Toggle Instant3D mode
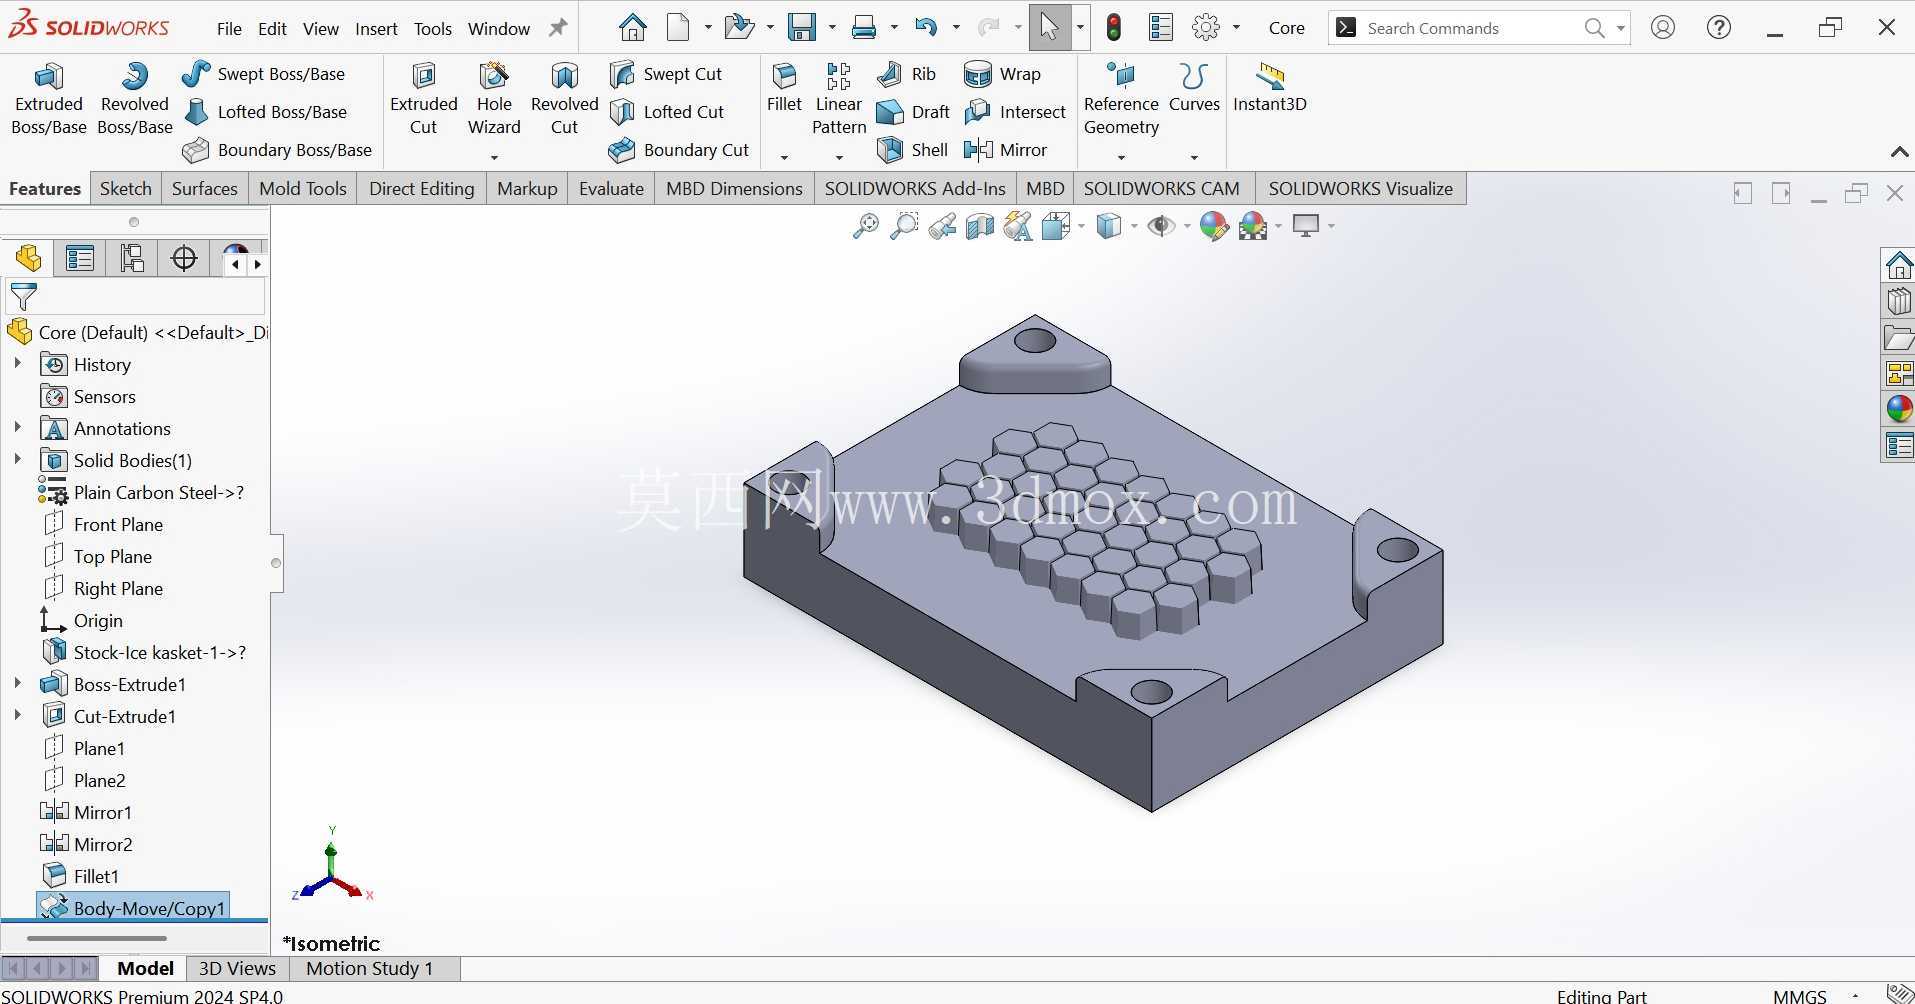 point(1270,88)
